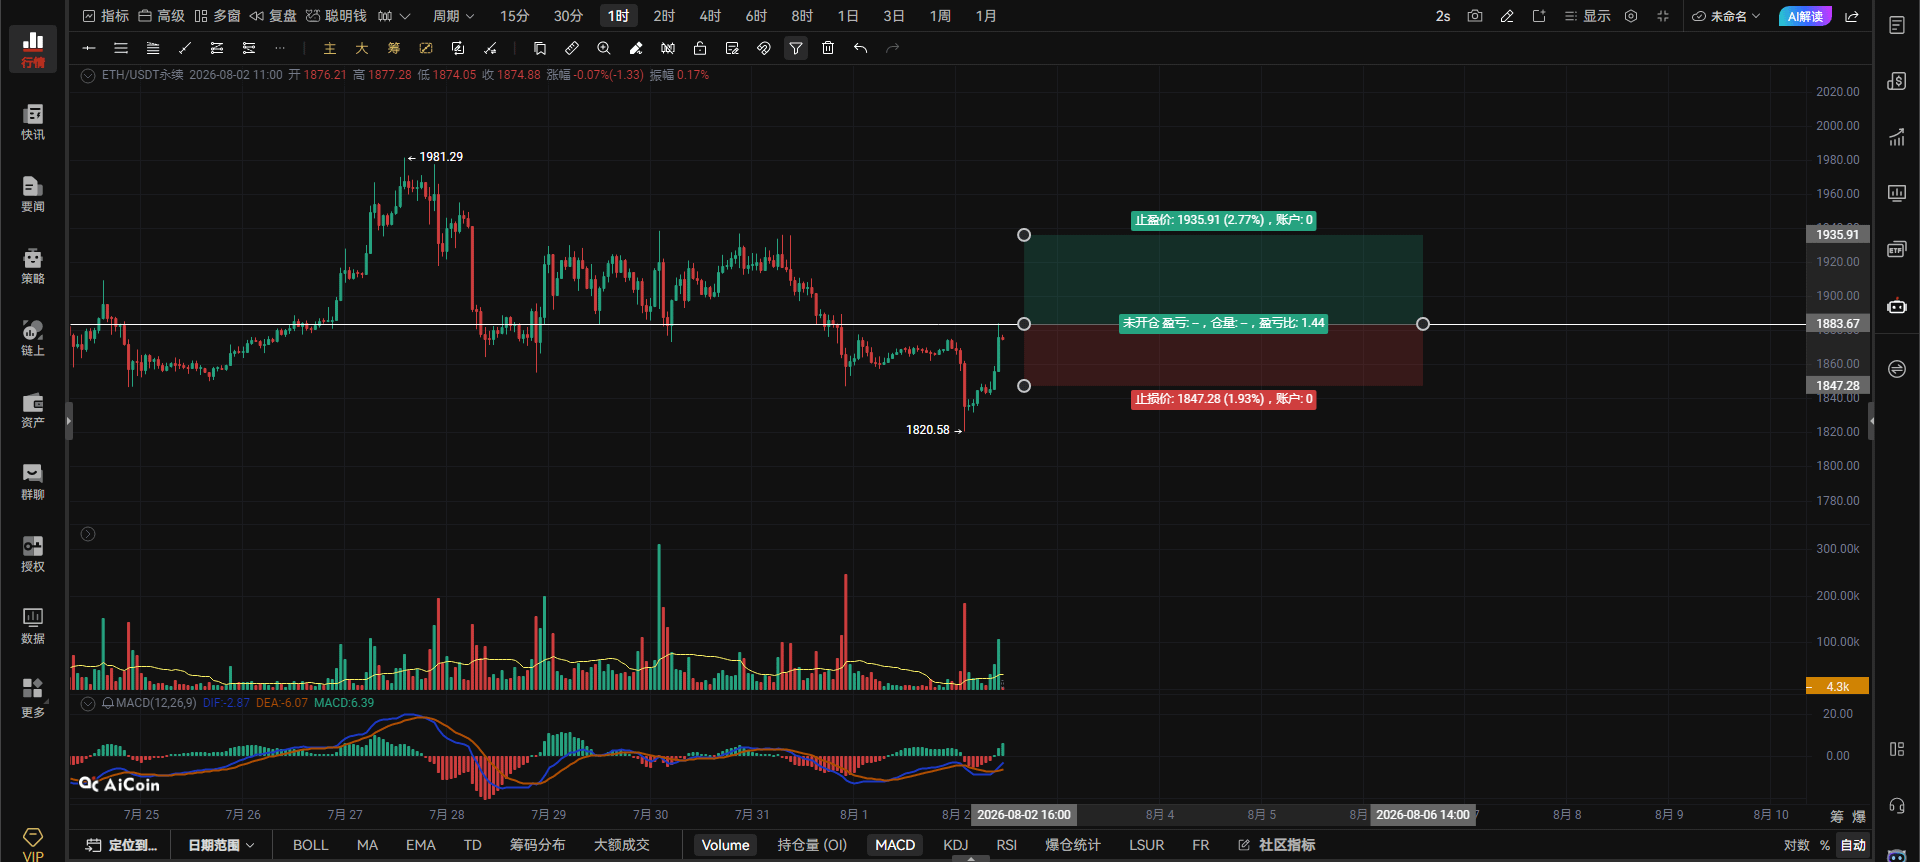Toggle the RSI indicator
Image resolution: width=1920 pixels, height=862 pixels.
[x=1007, y=845]
